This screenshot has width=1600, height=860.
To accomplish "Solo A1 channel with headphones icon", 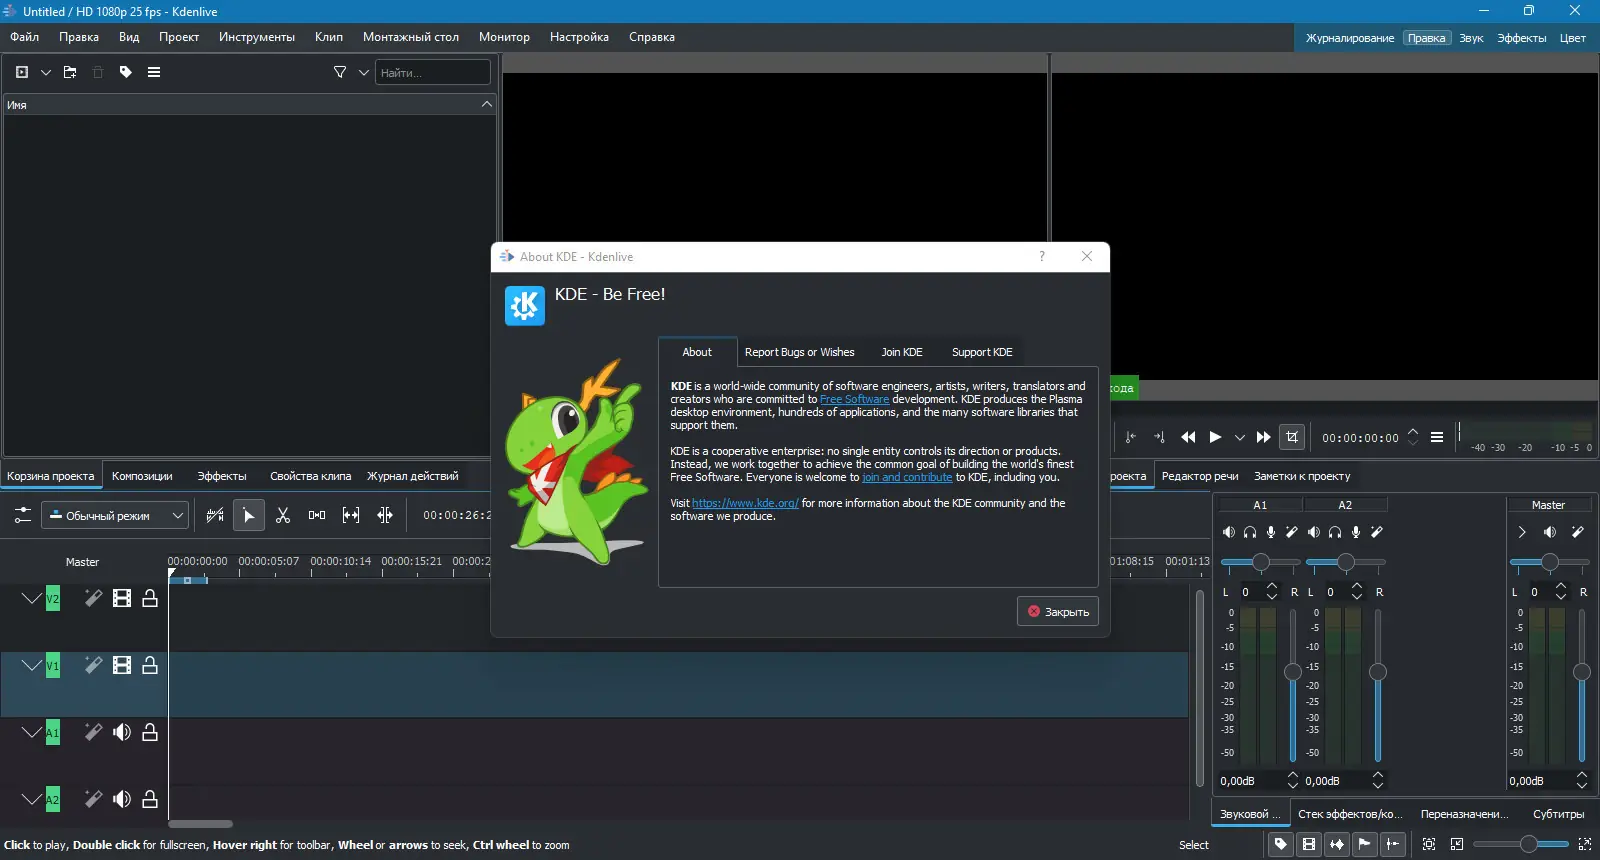I will click(x=1250, y=532).
